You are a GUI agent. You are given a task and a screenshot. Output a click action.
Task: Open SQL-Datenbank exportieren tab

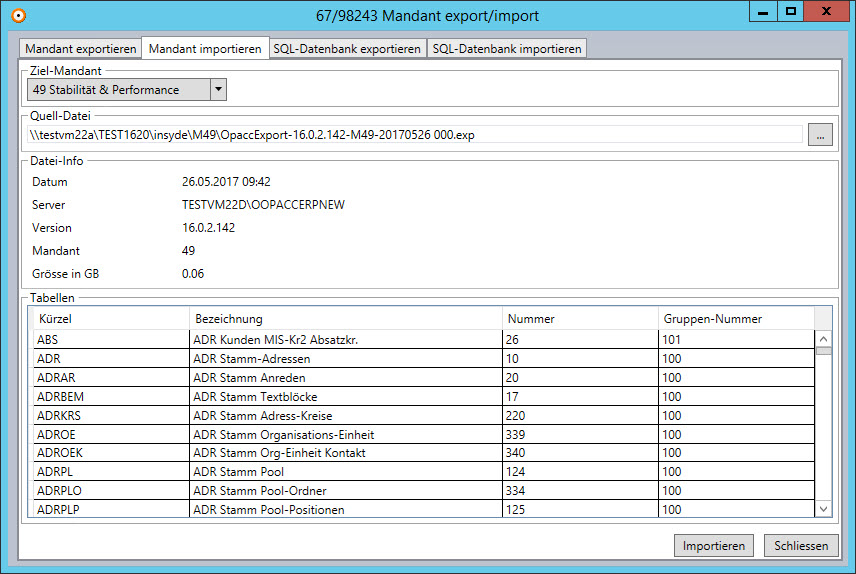point(347,49)
